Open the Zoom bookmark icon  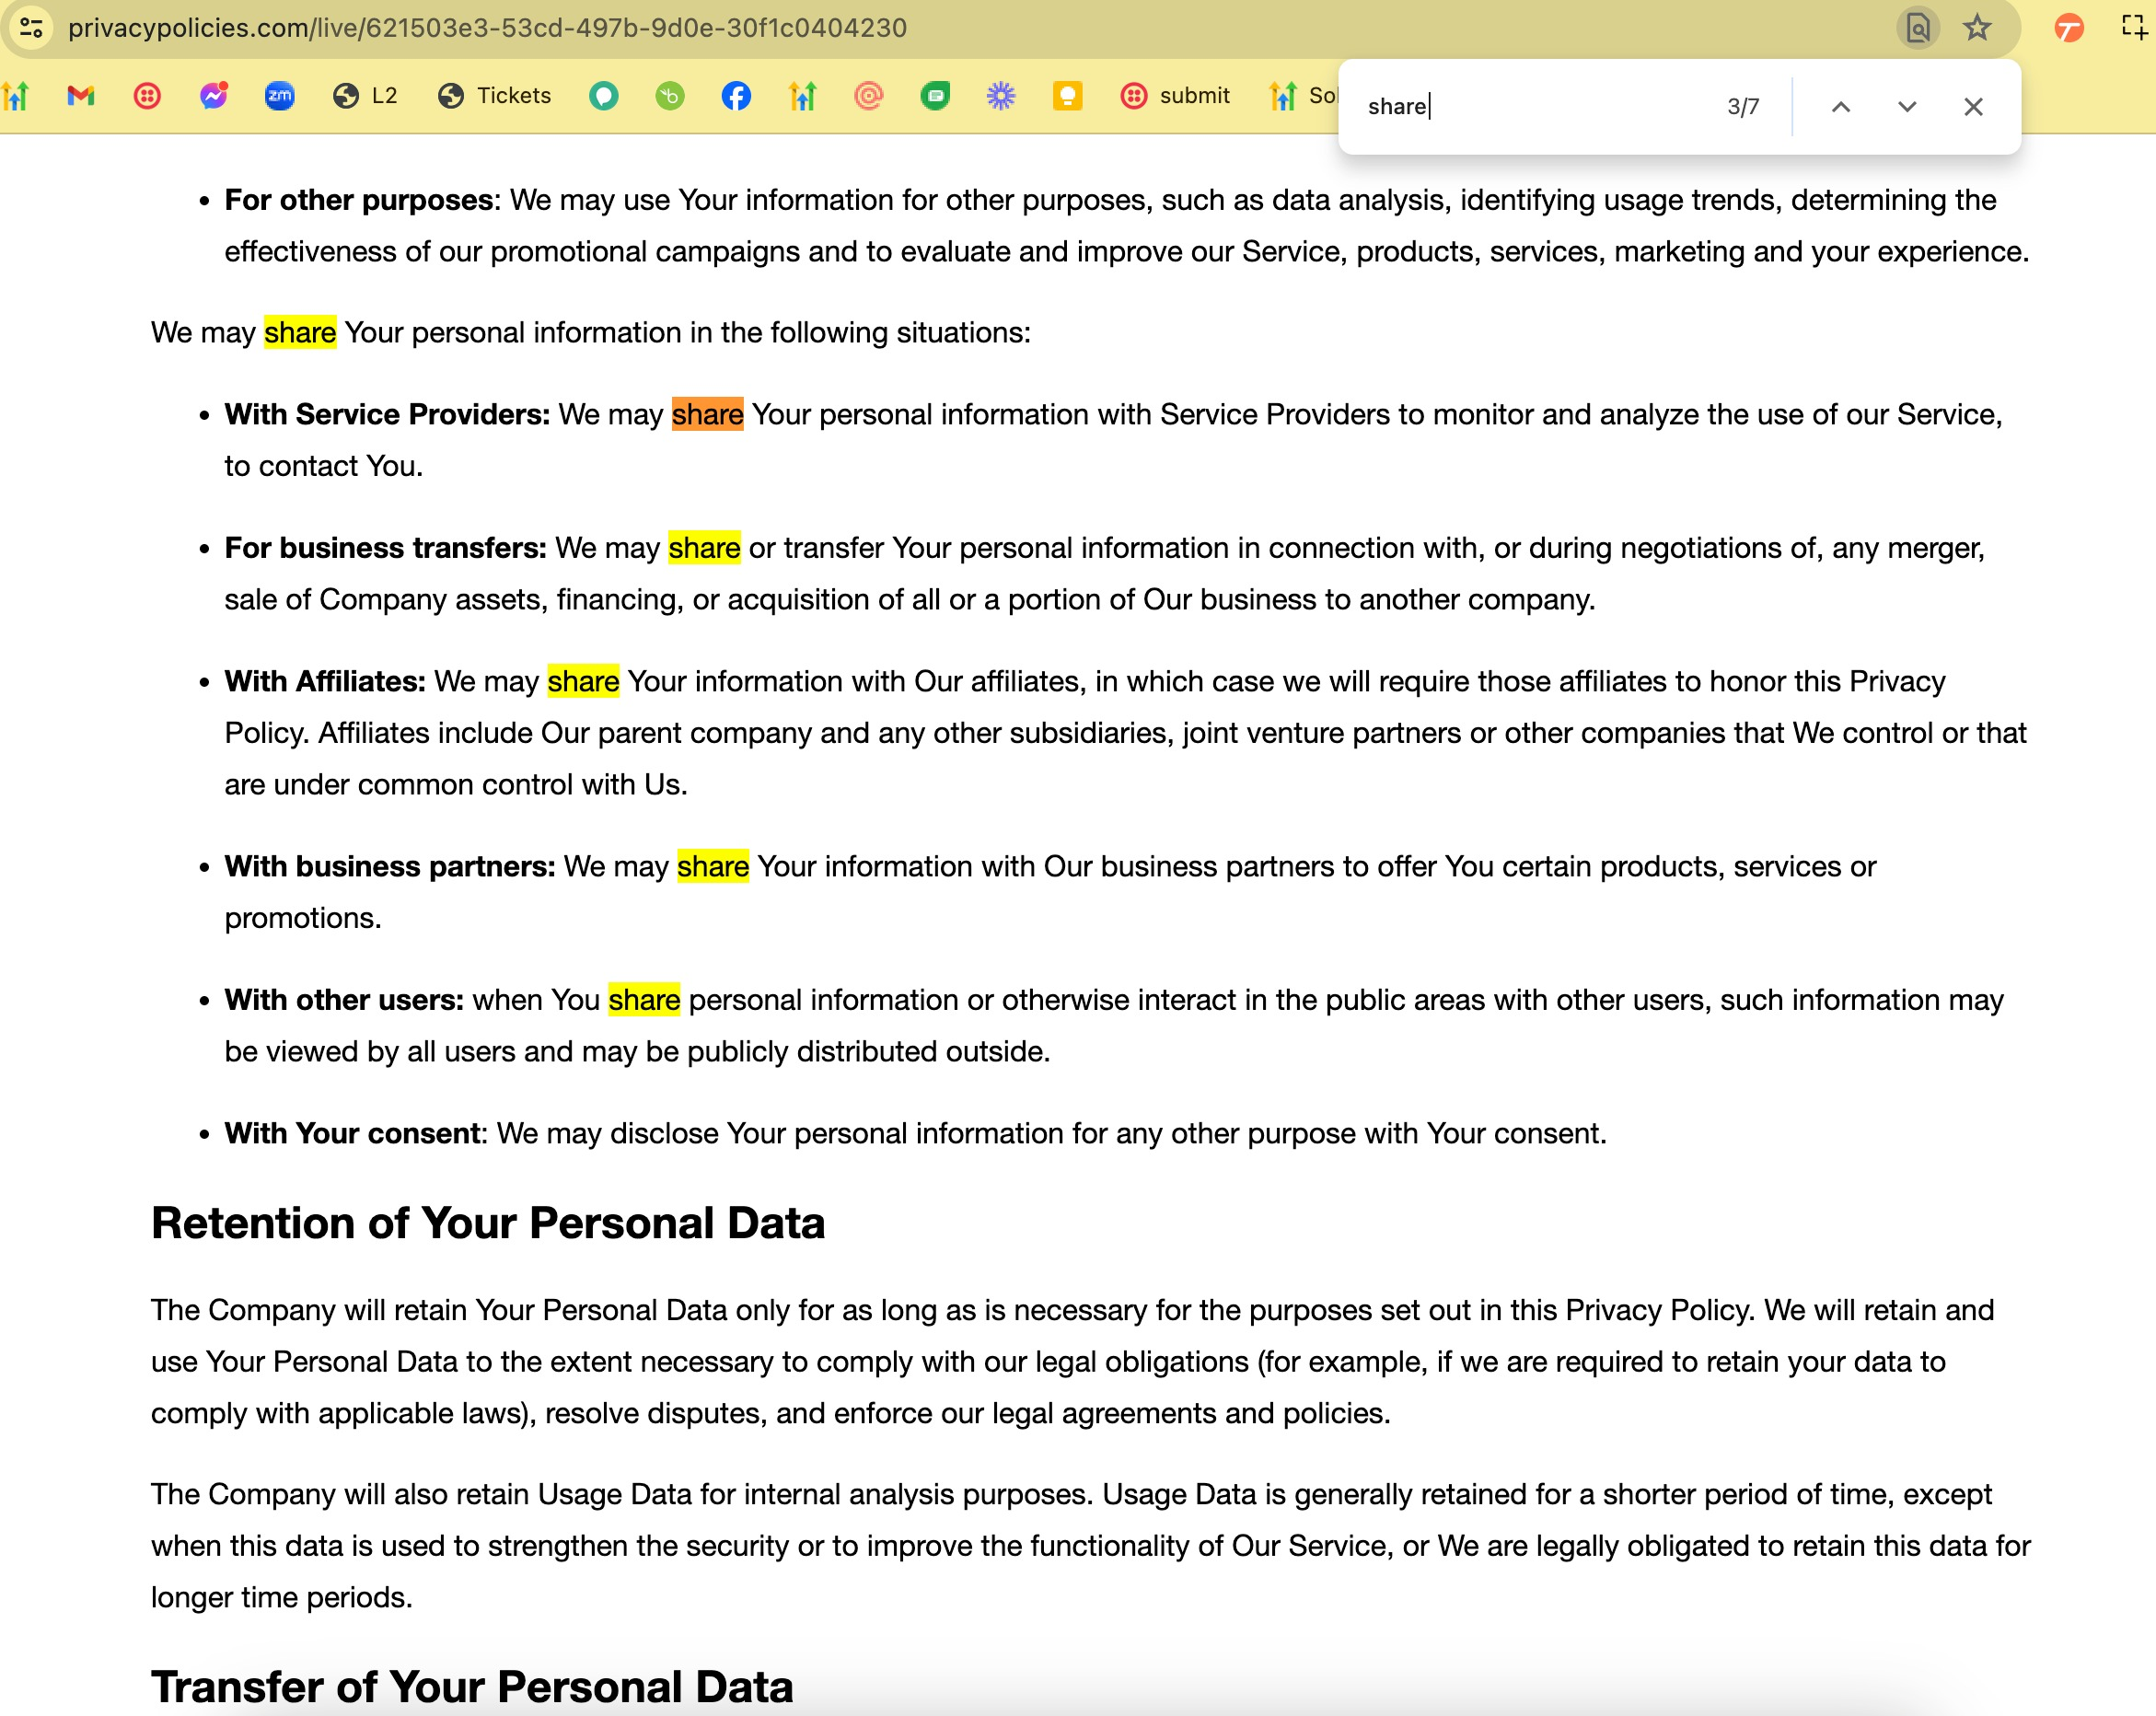(x=279, y=96)
